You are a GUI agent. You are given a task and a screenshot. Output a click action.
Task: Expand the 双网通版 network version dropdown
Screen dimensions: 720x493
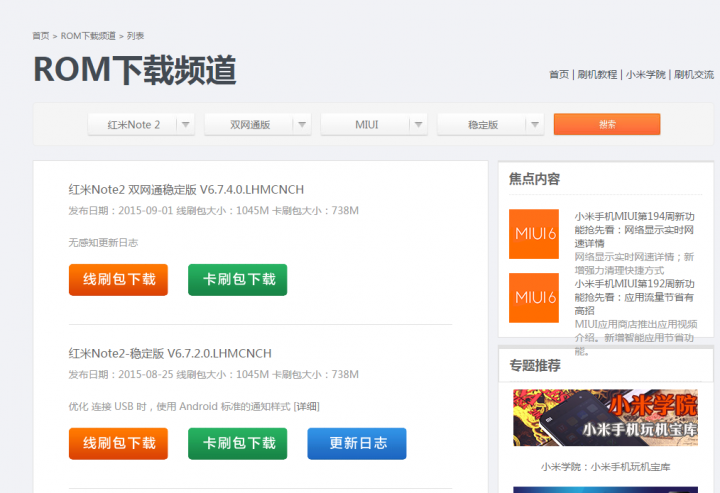tap(258, 124)
